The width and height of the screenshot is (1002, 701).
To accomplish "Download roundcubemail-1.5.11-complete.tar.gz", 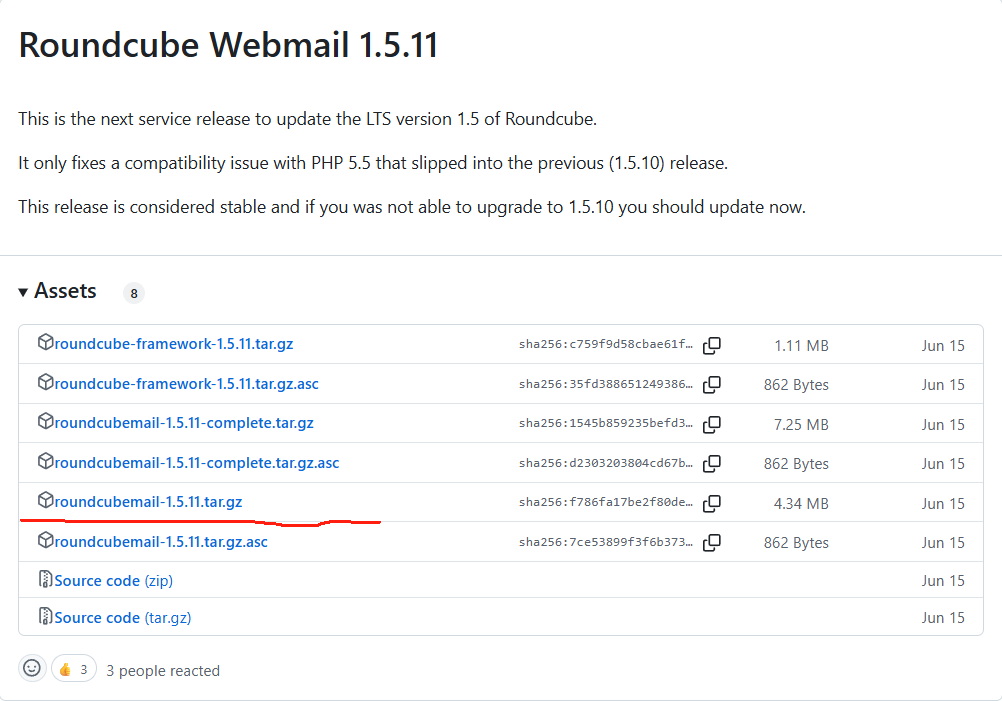I will tap(184, 423).
